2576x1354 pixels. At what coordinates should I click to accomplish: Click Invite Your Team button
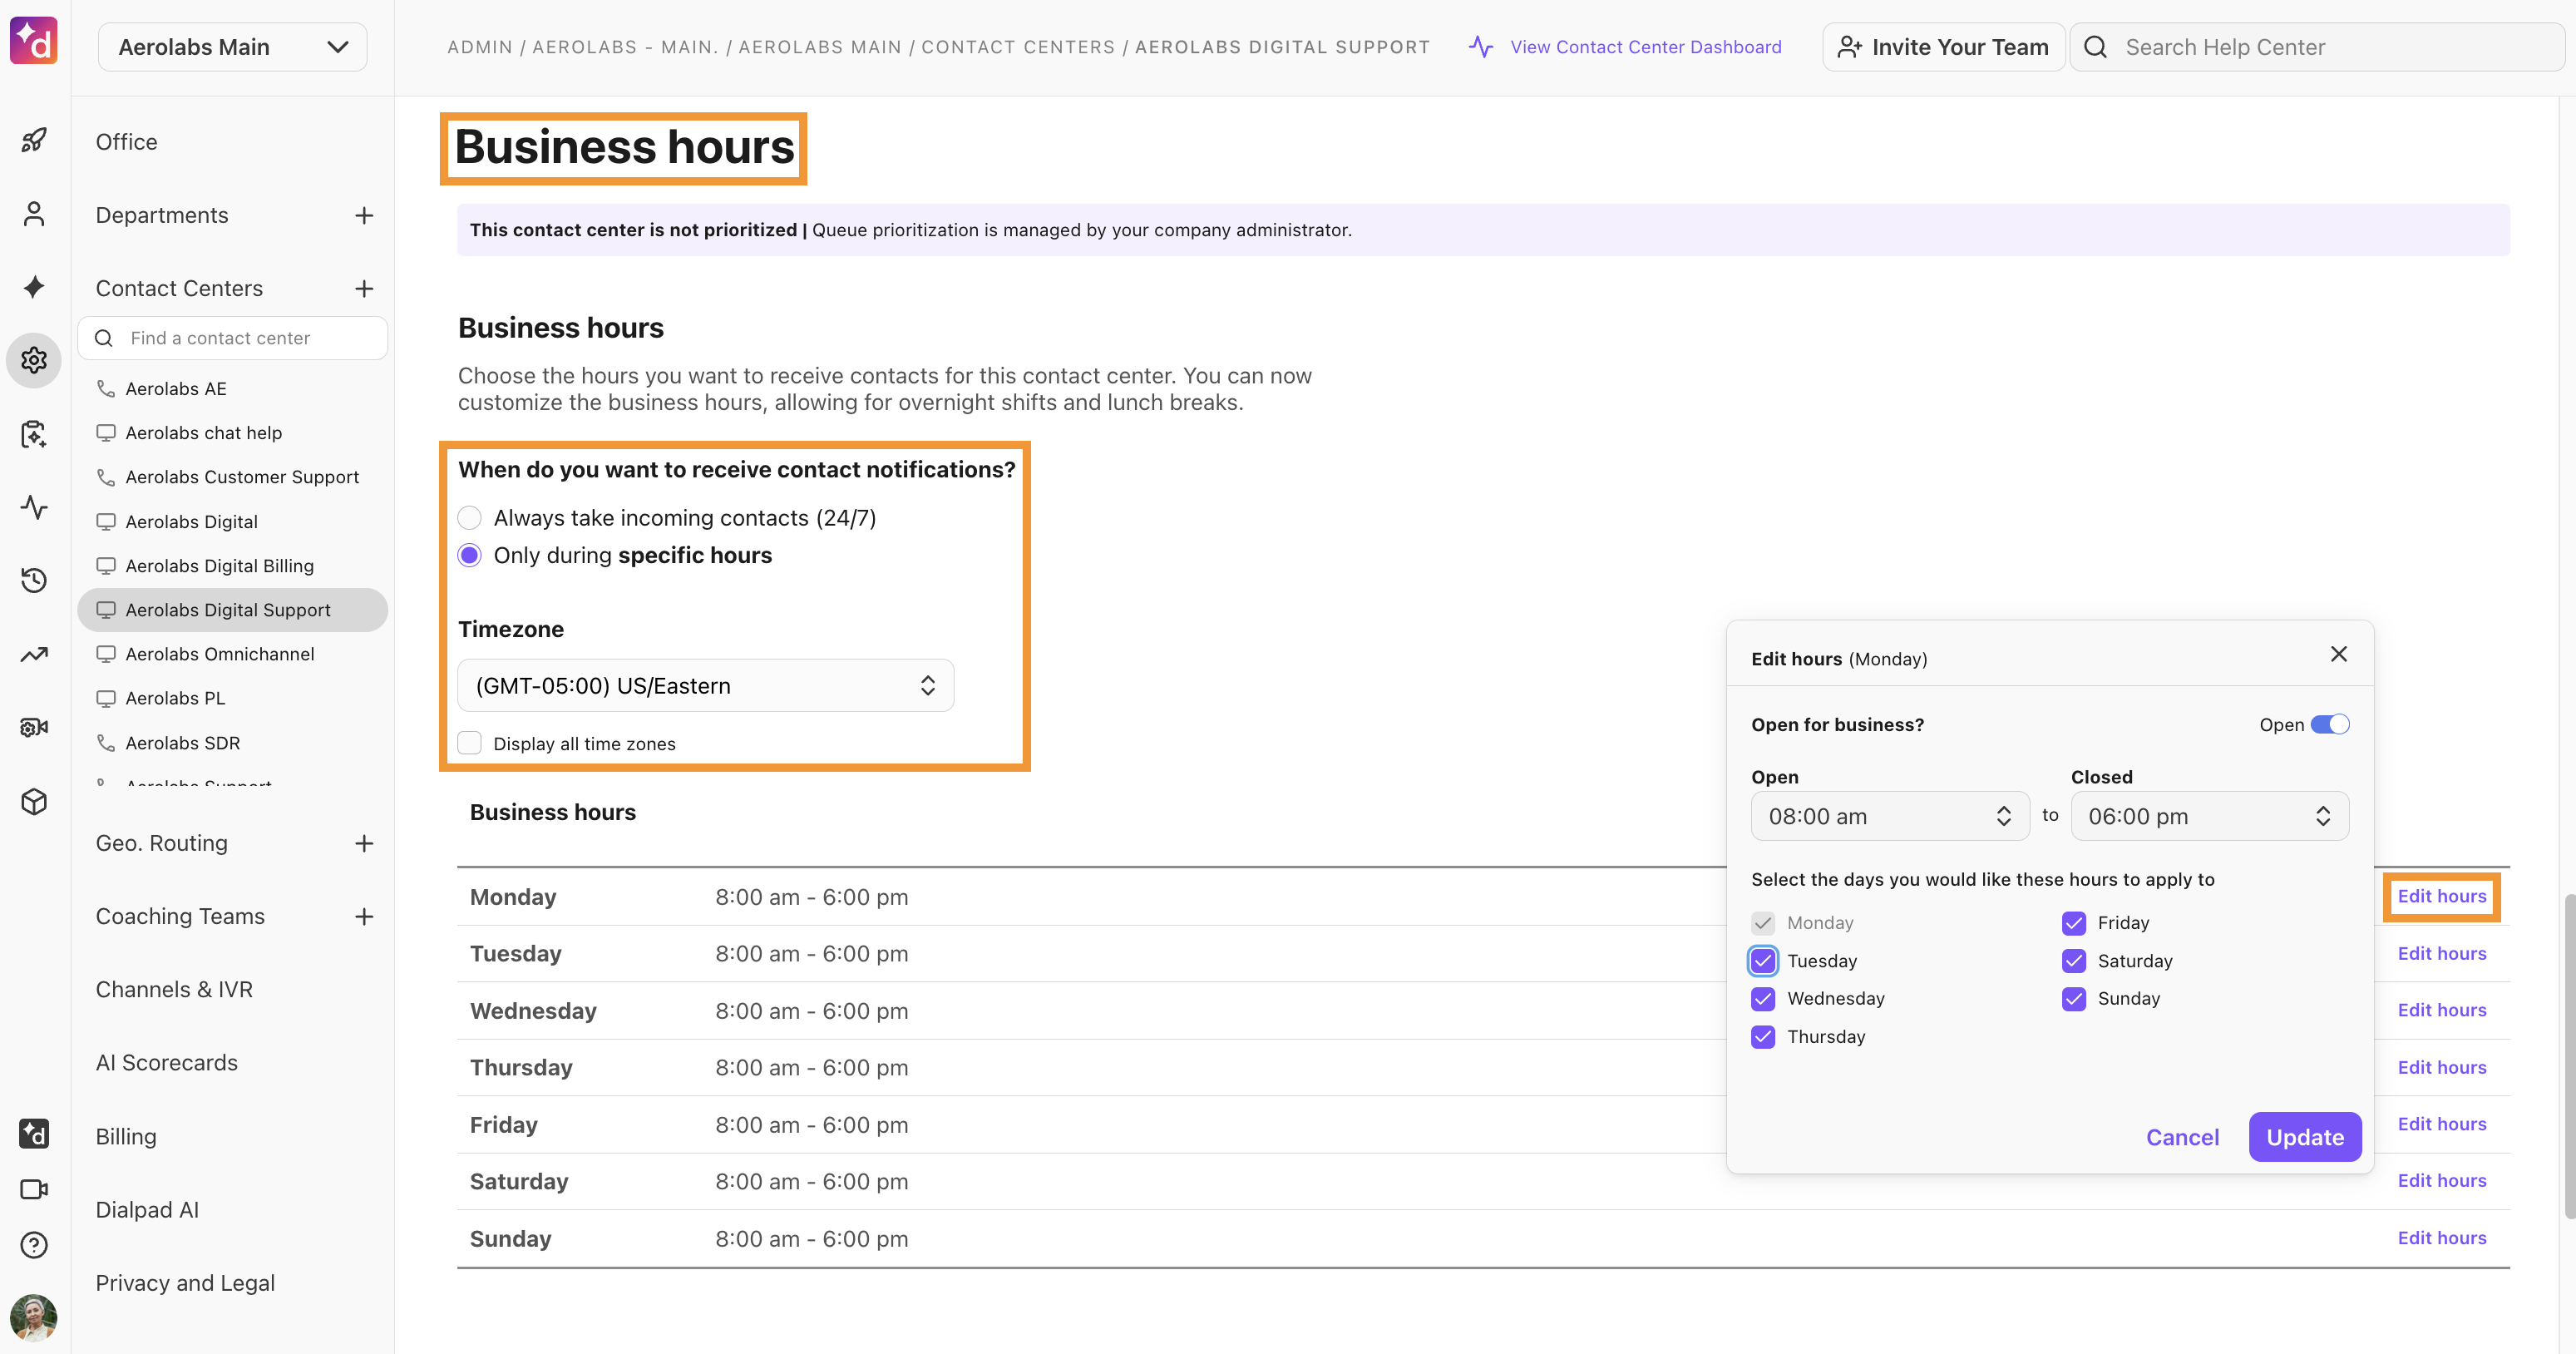click(x=1943, y=47)
